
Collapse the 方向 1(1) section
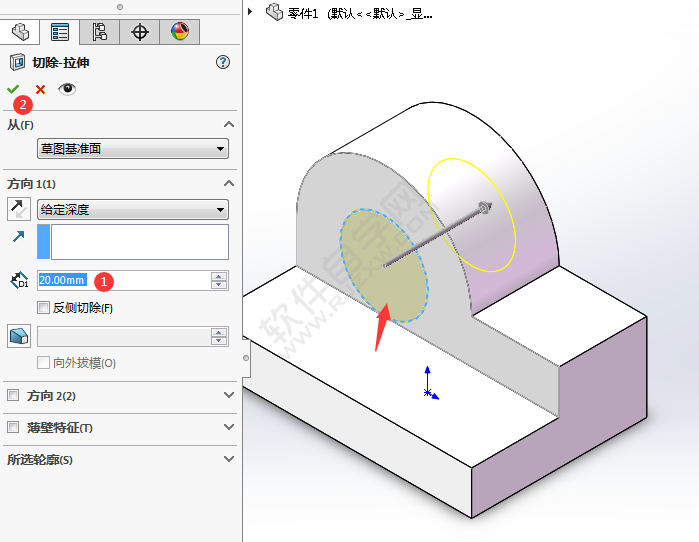point(229,183)
